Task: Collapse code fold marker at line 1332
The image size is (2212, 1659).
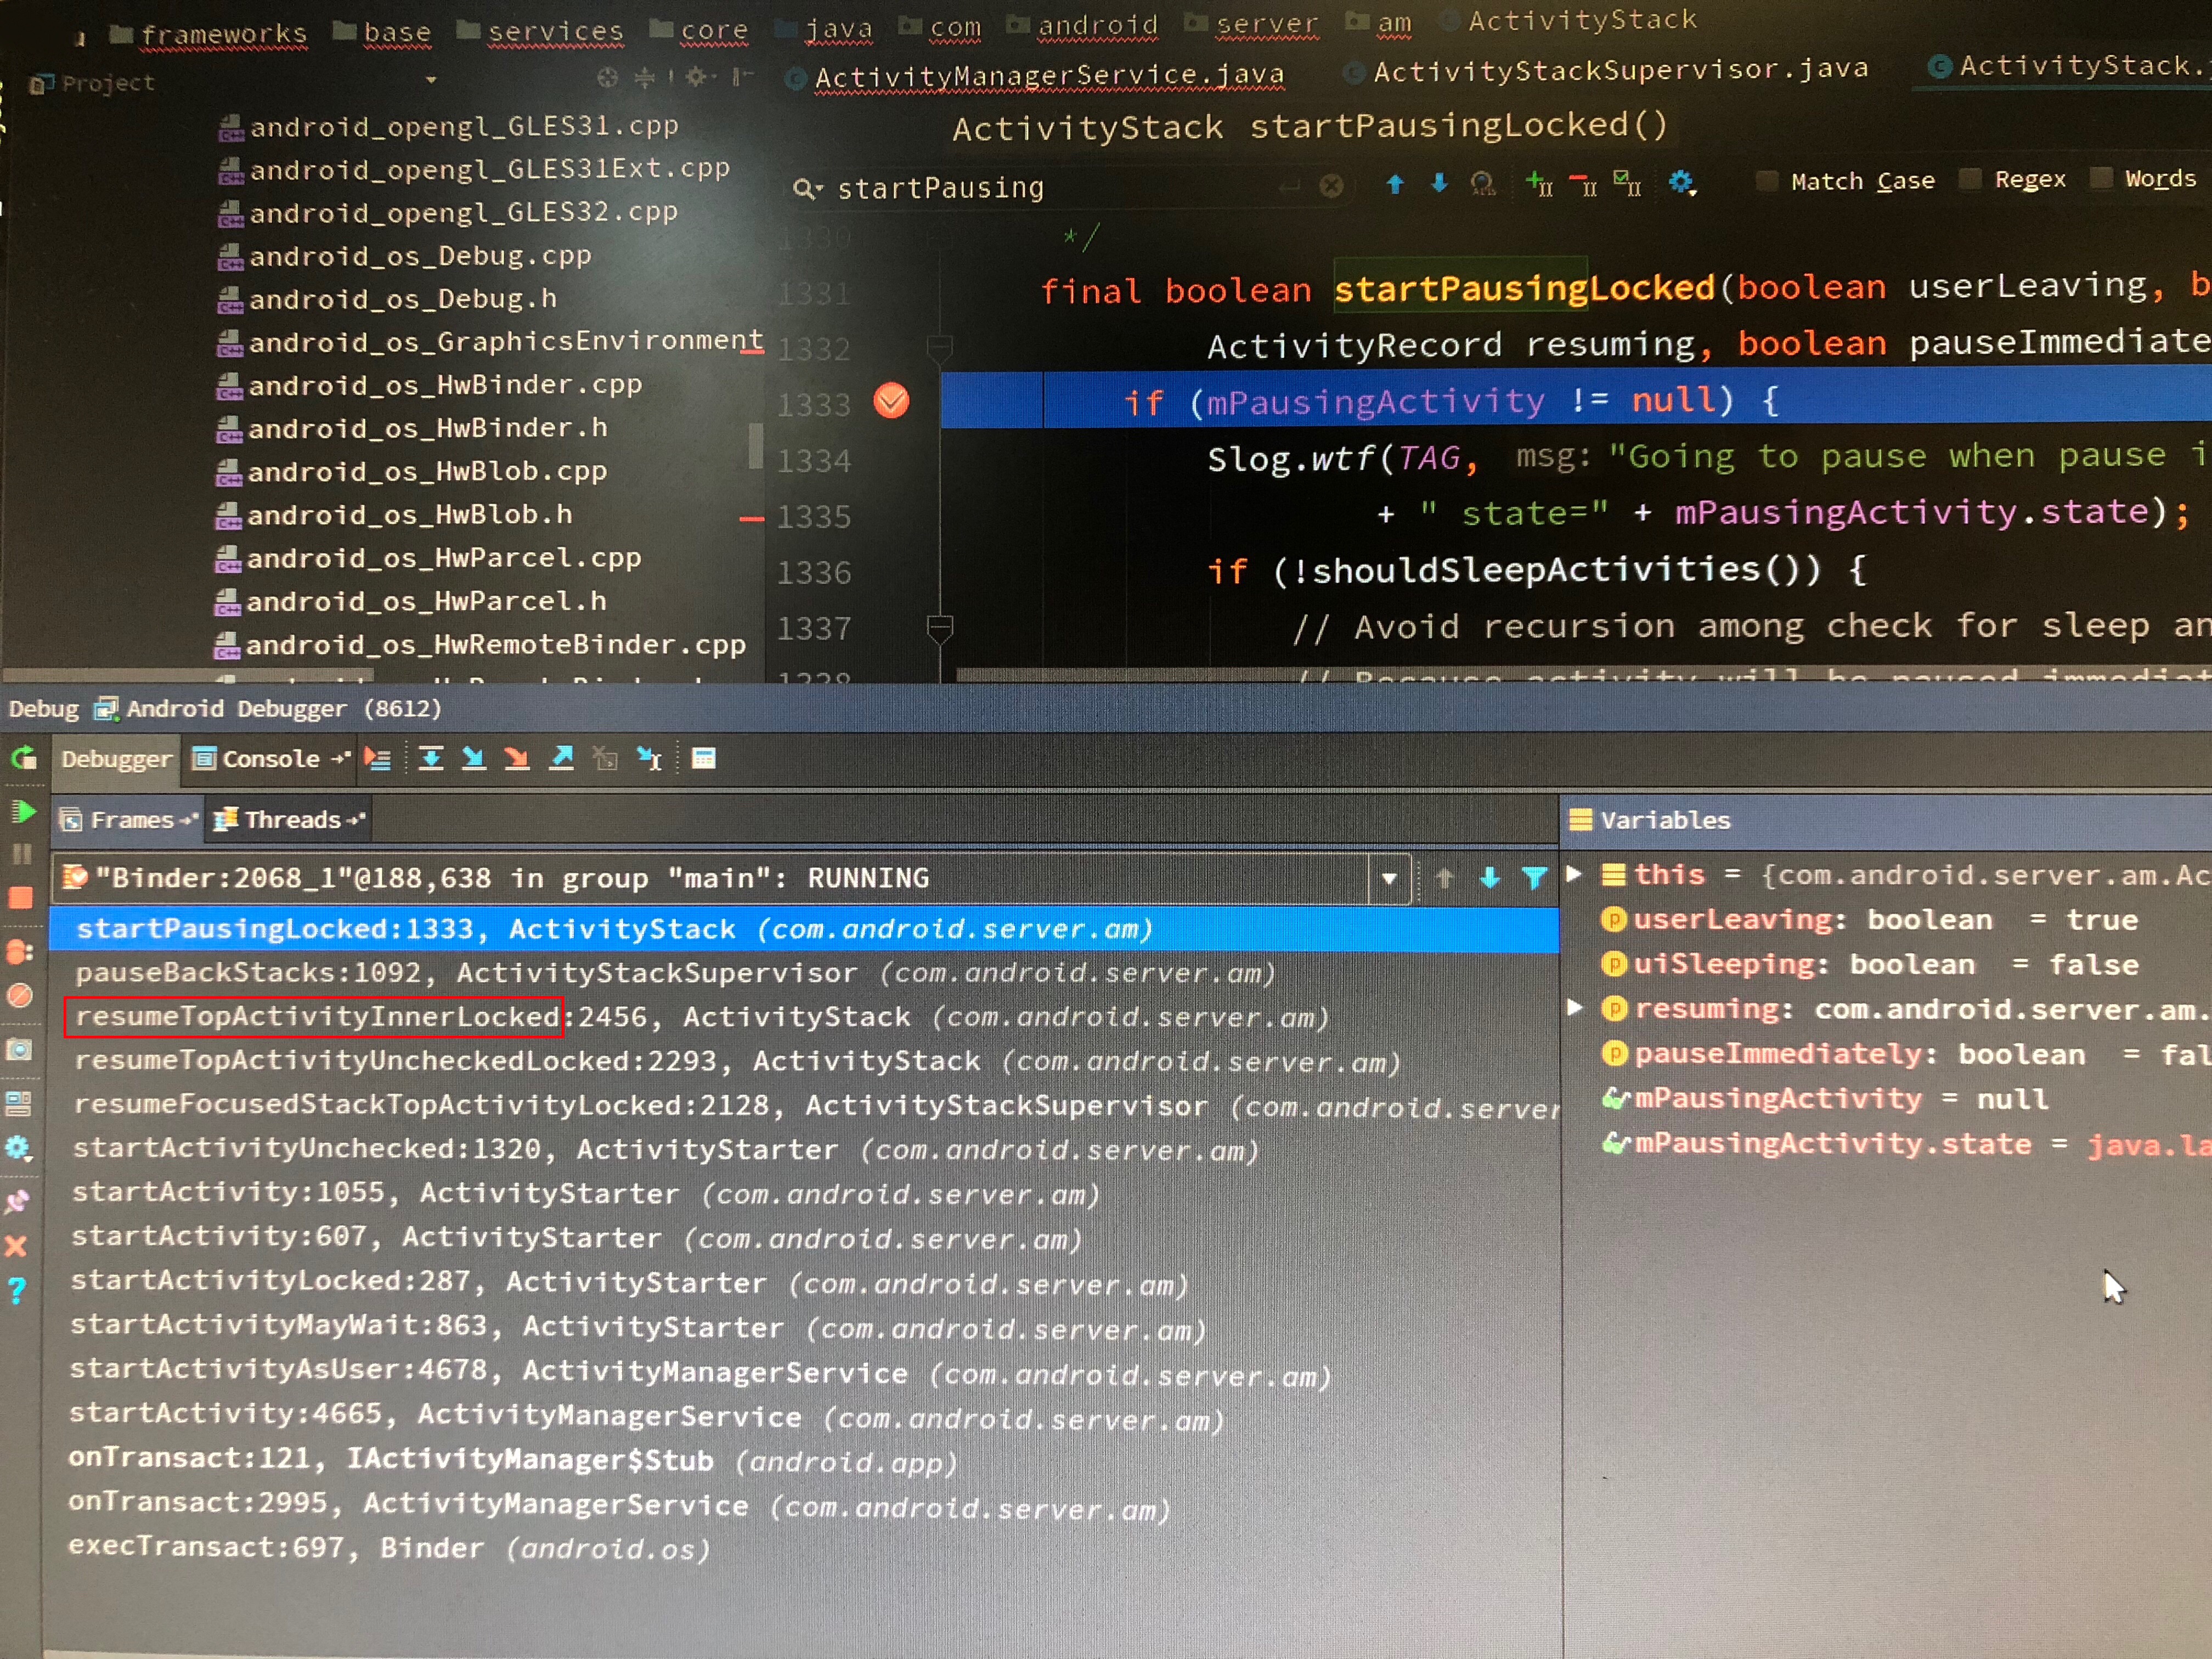Action: [939, 348]
